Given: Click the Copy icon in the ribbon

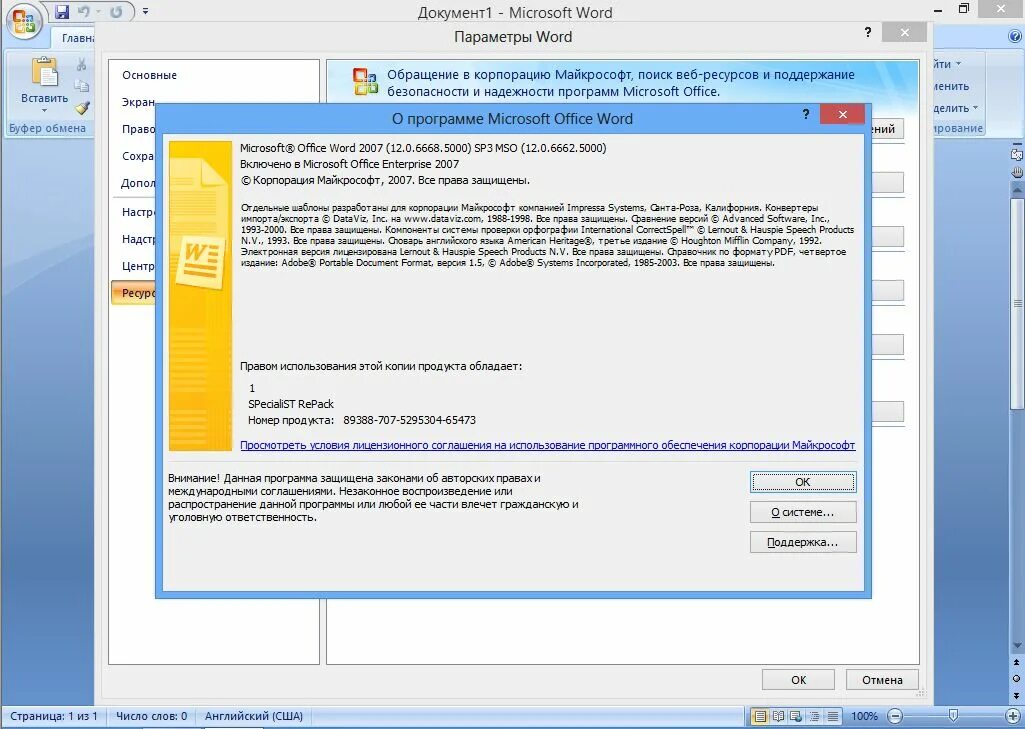Looking at the screenshot, I should [x=82, y=86].
